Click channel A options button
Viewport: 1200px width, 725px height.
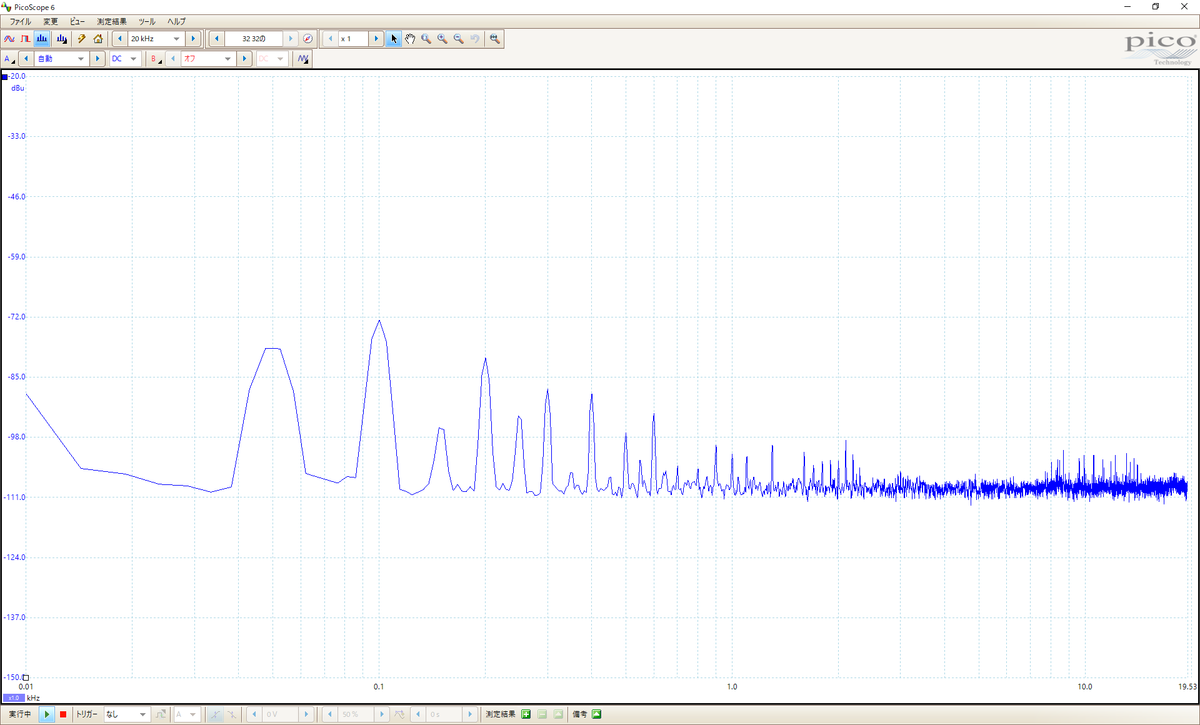9,59
